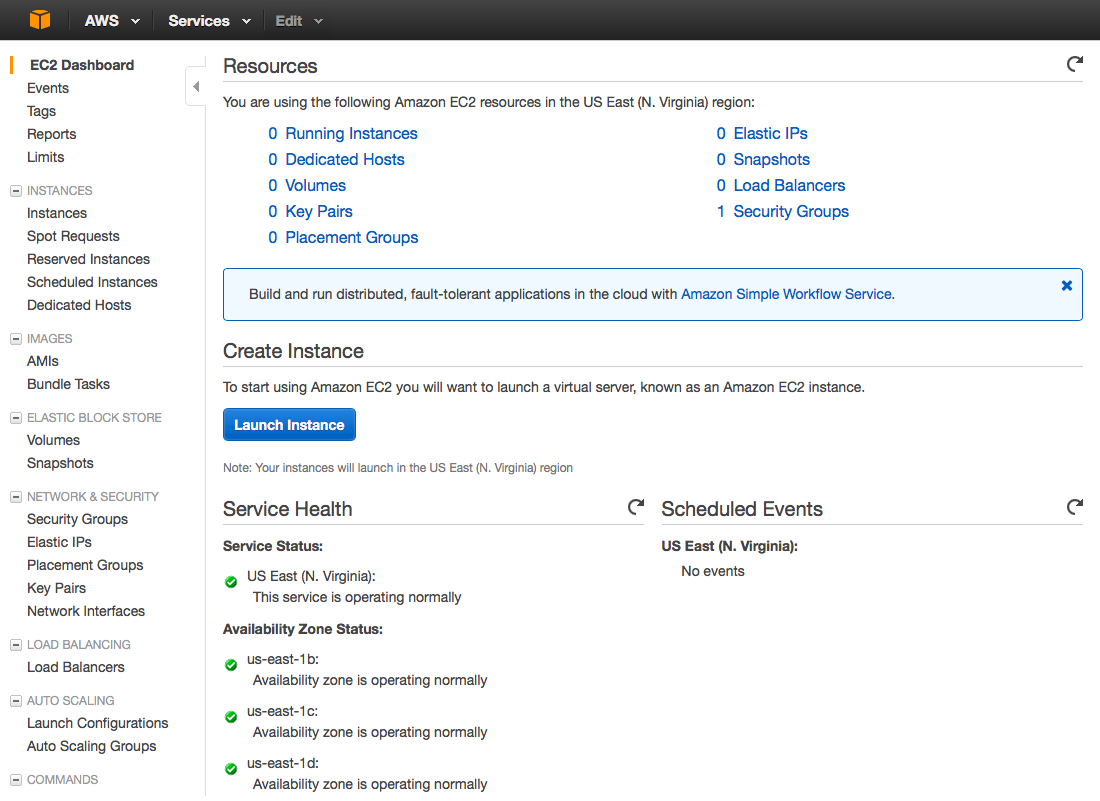Open the Services dropdown menu
Screen dimensions: 1100x801
point(209,21)
